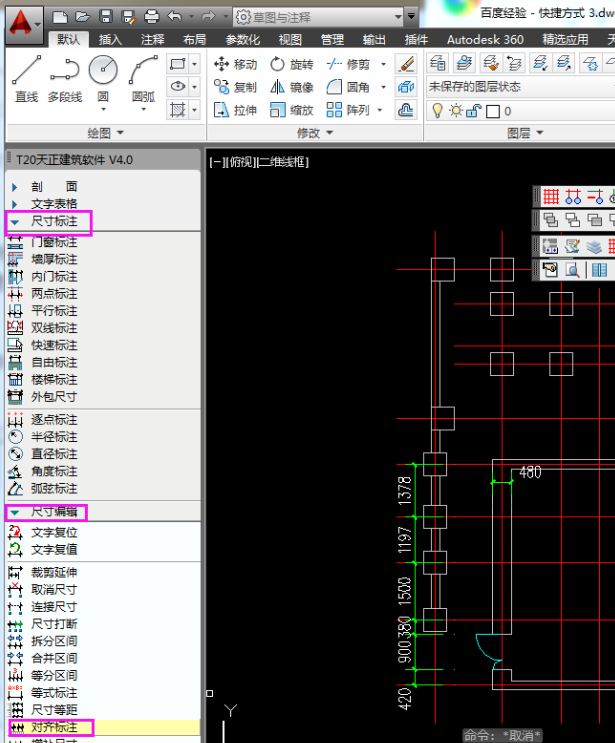
Task: Click the red grid axis toolbar icon
Action: point(551,196)
